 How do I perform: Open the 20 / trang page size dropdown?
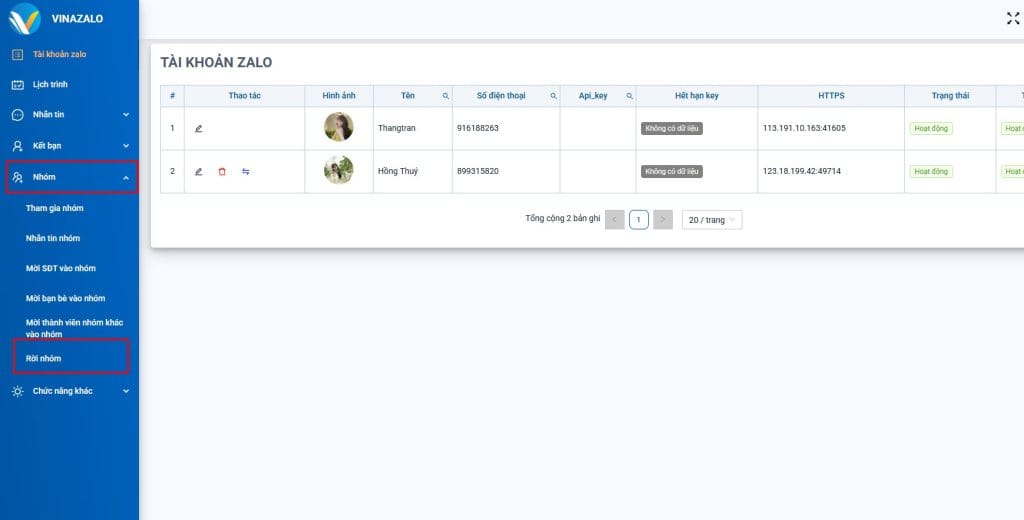pyautogui.click(x=712, y=219)
